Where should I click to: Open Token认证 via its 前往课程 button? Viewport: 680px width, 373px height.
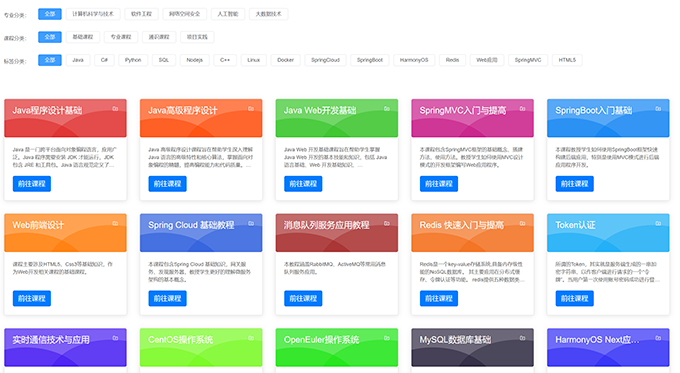575,298
